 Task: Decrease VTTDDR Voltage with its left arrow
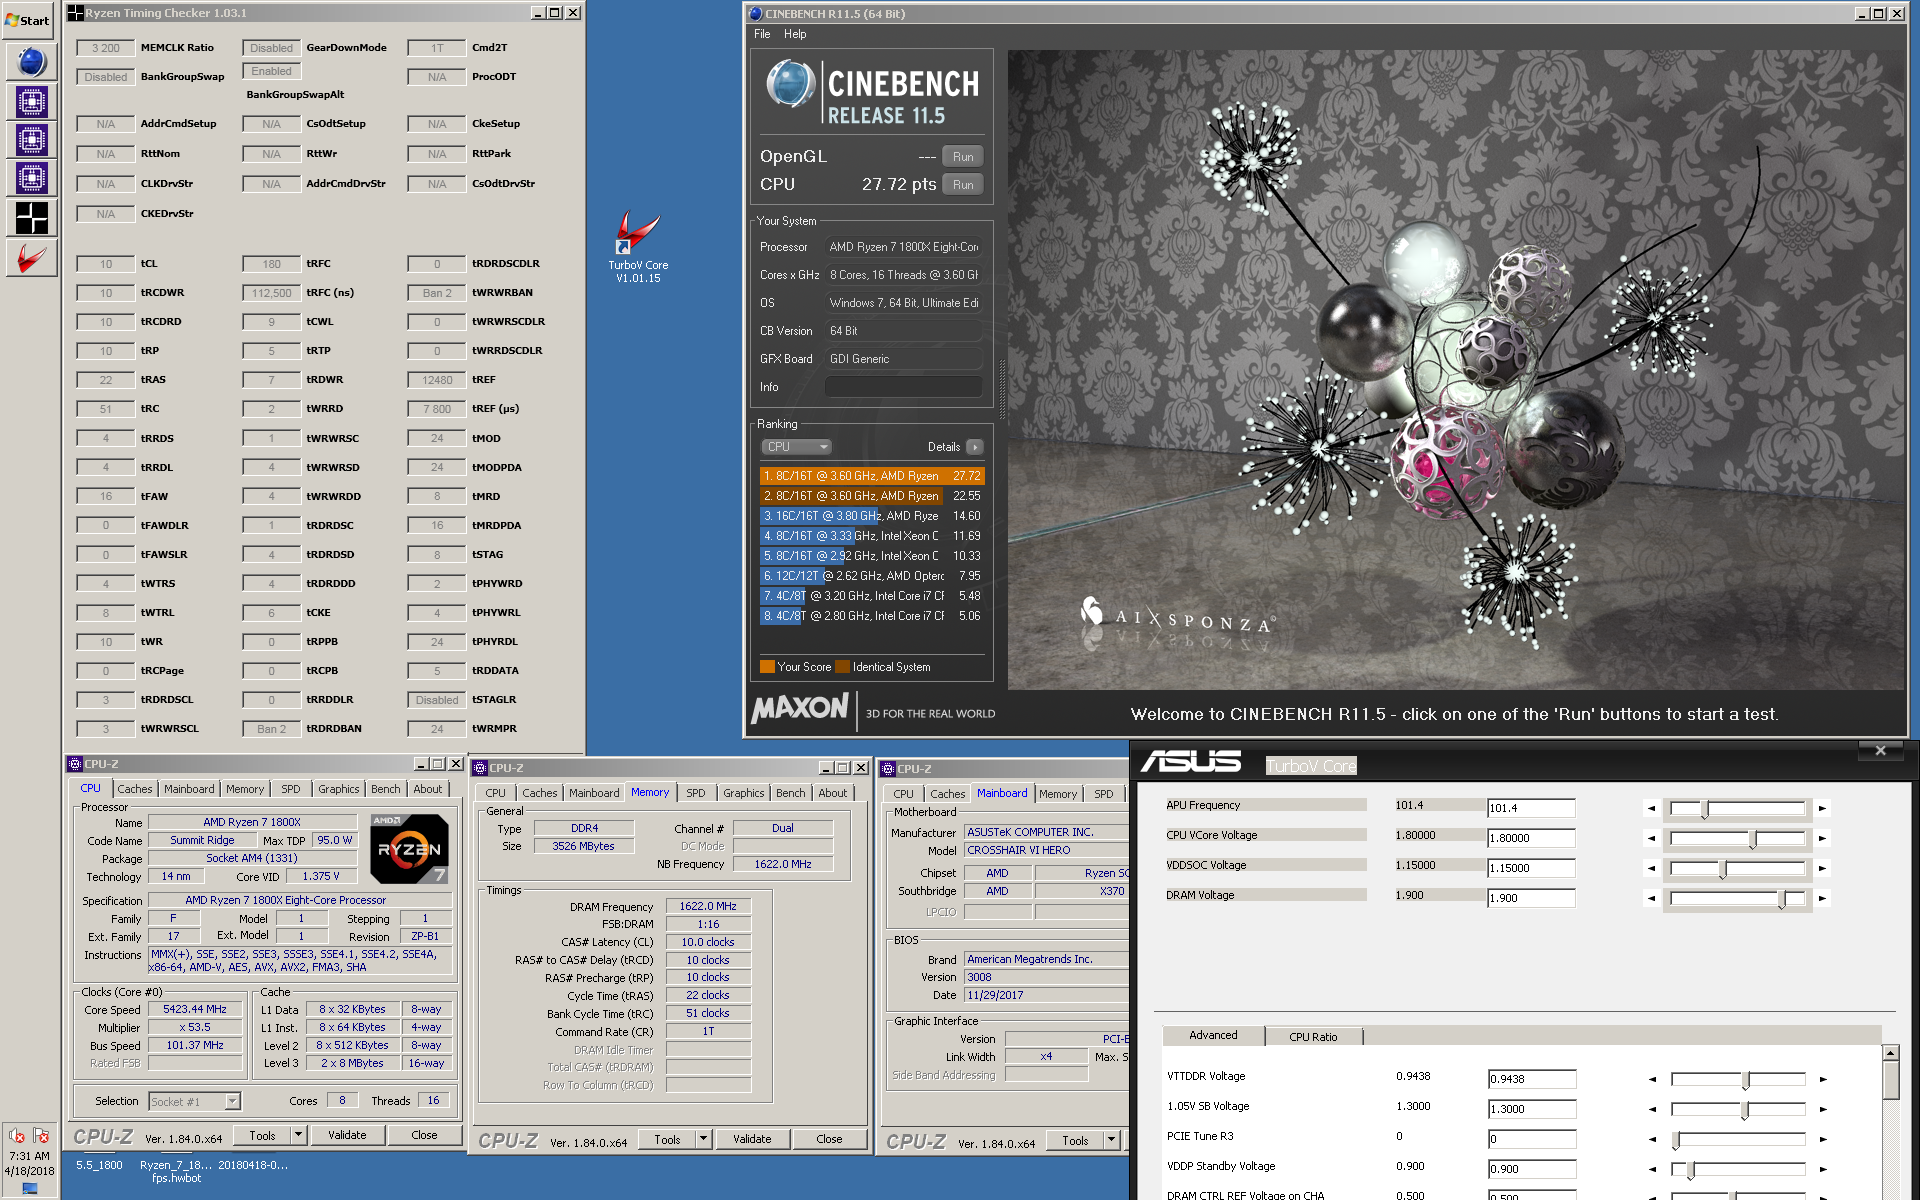tap(1652, 1079)
